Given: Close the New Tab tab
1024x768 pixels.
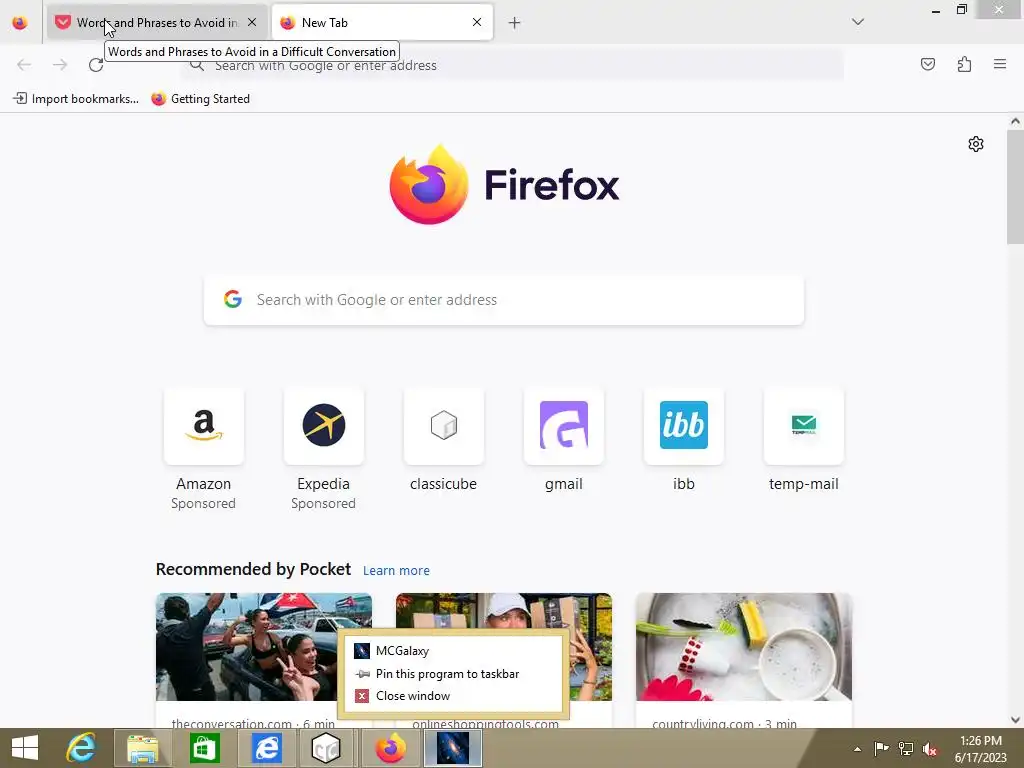Looking at the screenshot, I should tap(477, 22).
